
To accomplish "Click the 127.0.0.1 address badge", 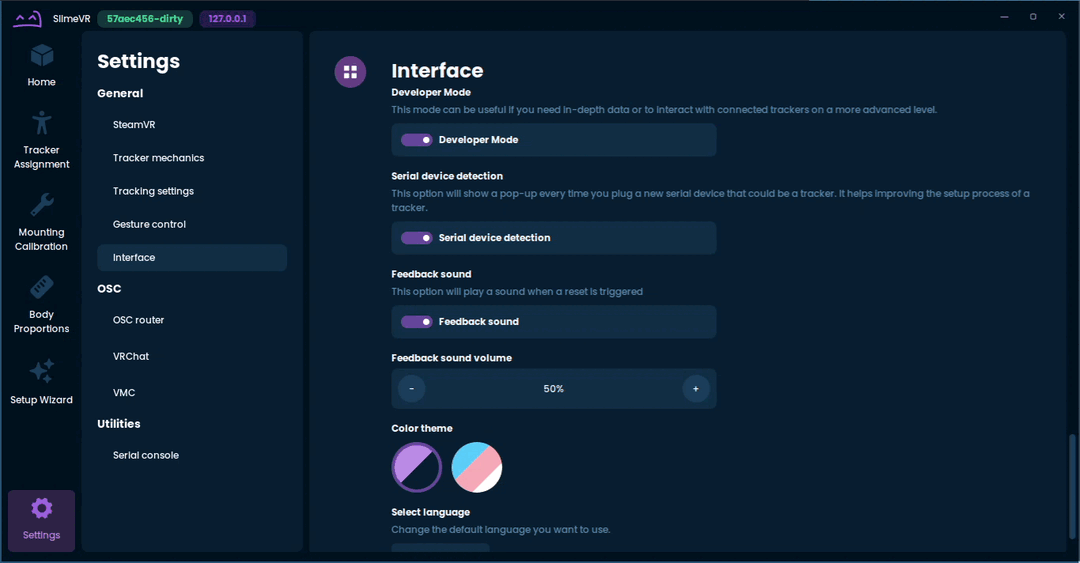I will 227,19.
